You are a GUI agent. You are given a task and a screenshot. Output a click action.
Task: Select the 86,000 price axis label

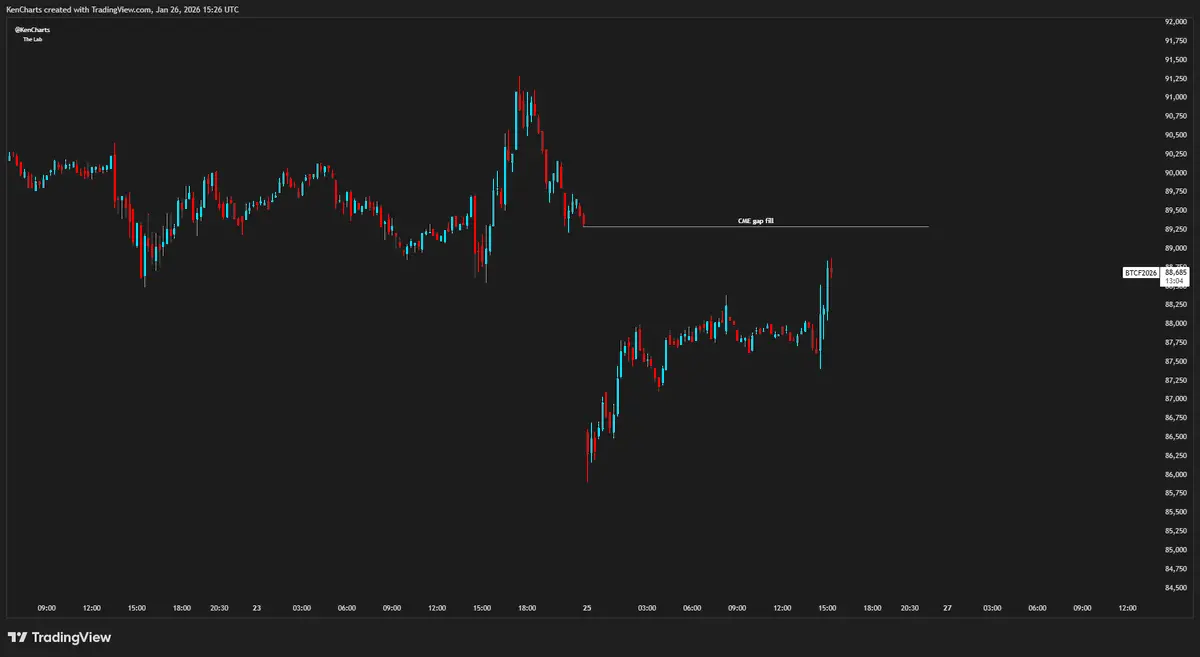[1176, 475]
